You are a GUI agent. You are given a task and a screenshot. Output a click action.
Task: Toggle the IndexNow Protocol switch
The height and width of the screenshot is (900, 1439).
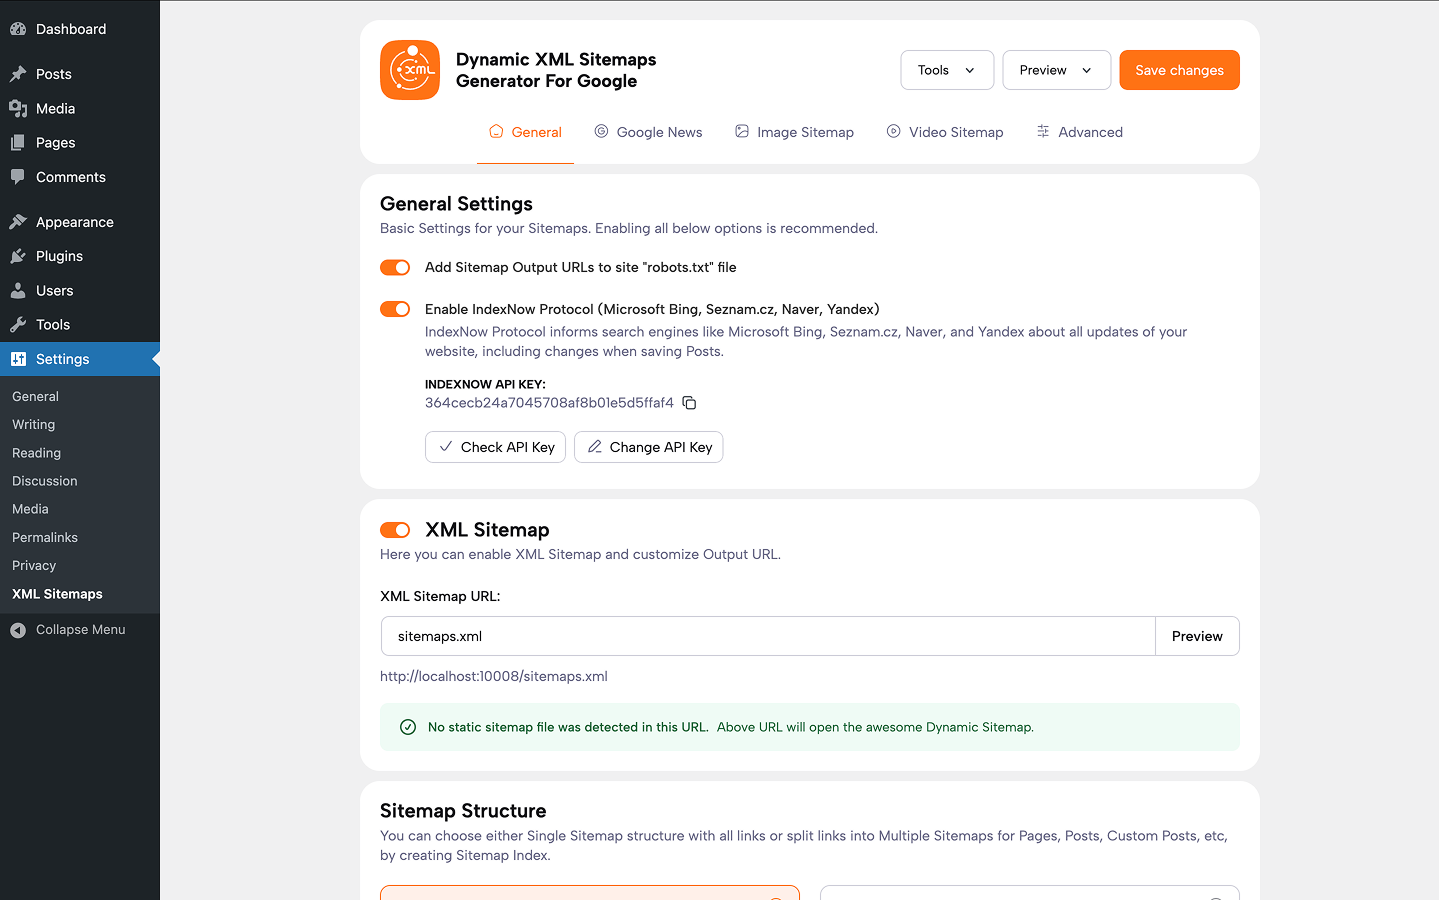click(x=395, y=309)
